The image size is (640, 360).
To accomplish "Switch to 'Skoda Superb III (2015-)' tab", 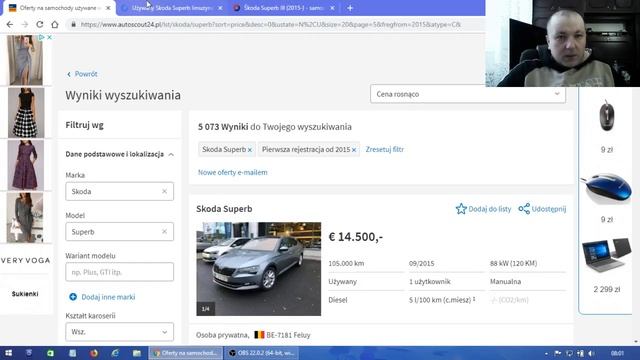I will (x=284, y=8).
